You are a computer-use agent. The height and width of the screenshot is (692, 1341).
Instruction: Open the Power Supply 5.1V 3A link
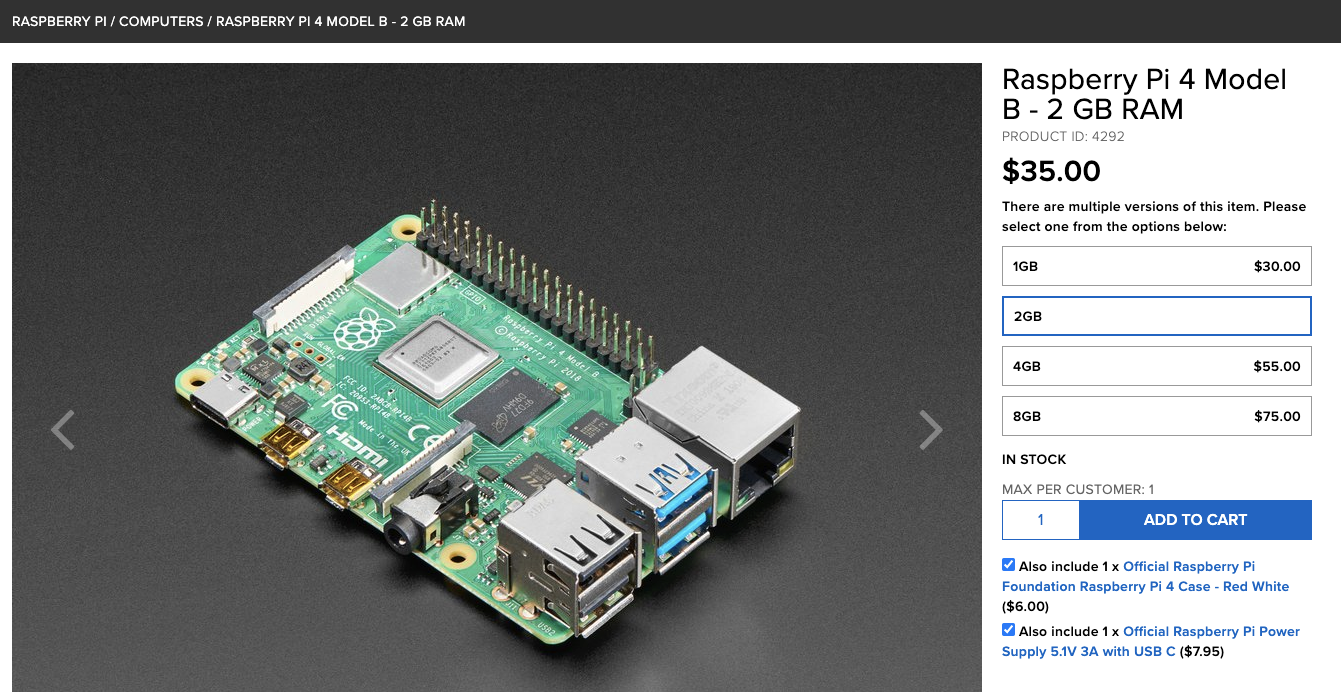tap(1151, 641)
